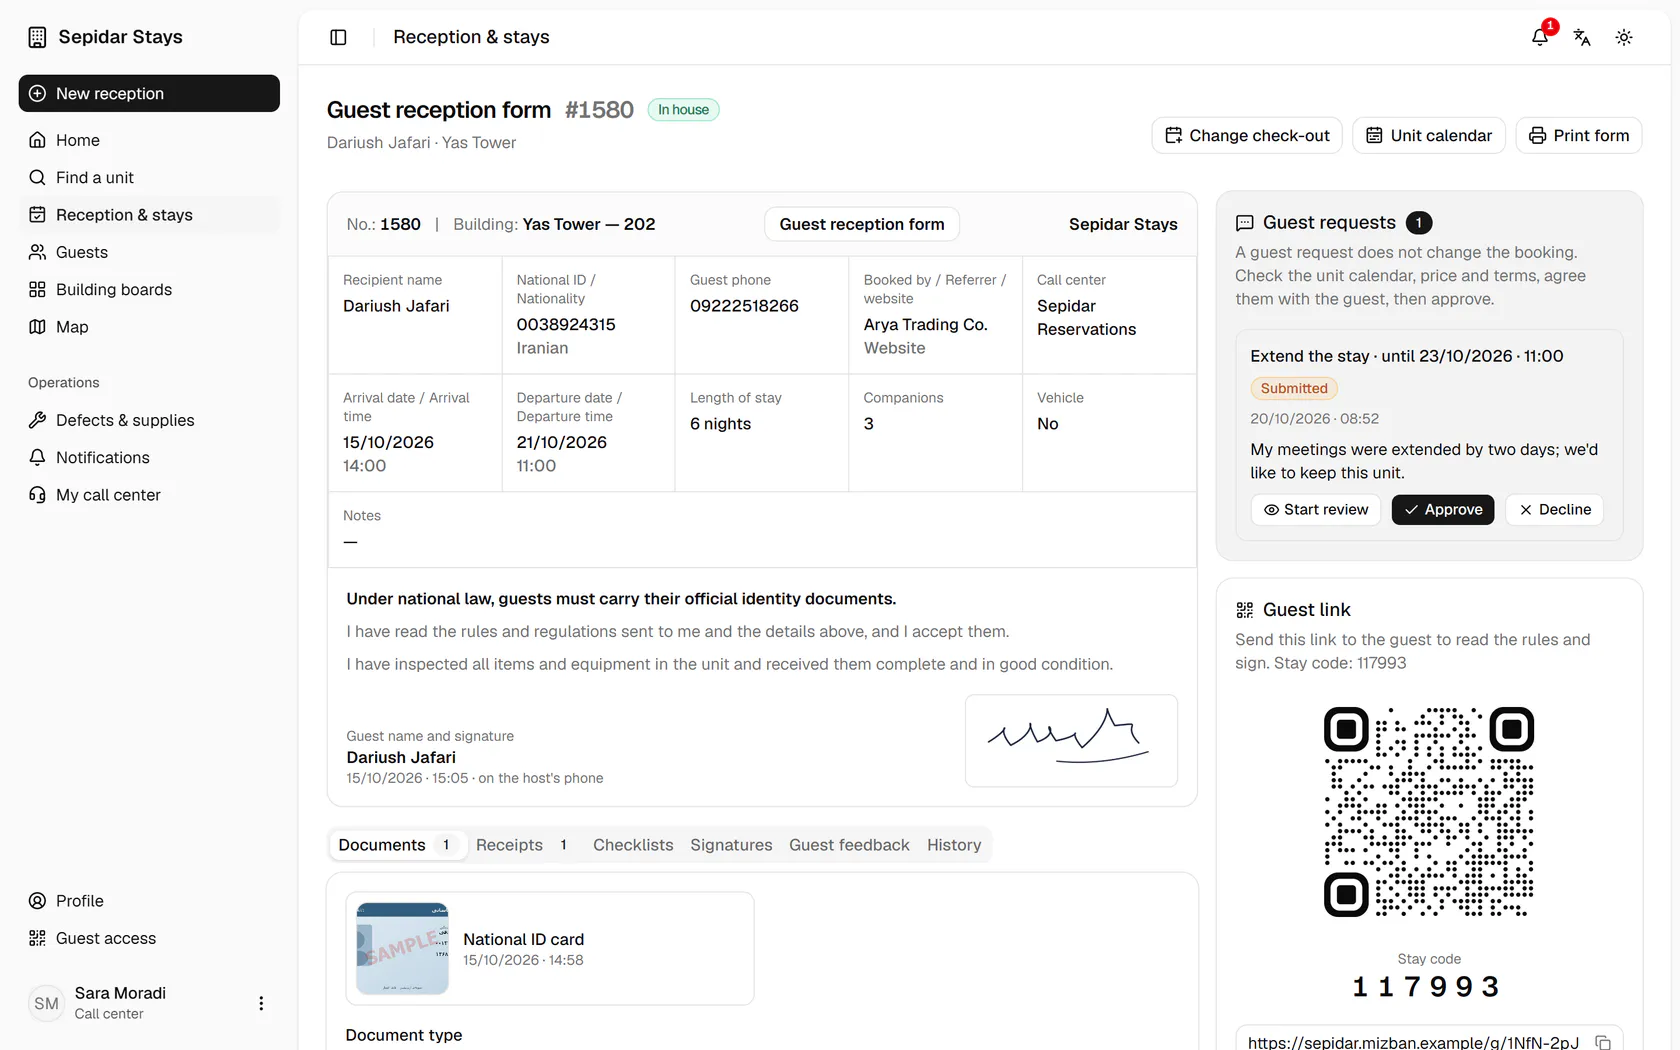Screen dimensions: 1680x1050
Task: Click the SM user avatar
Action: [47, 1003]
